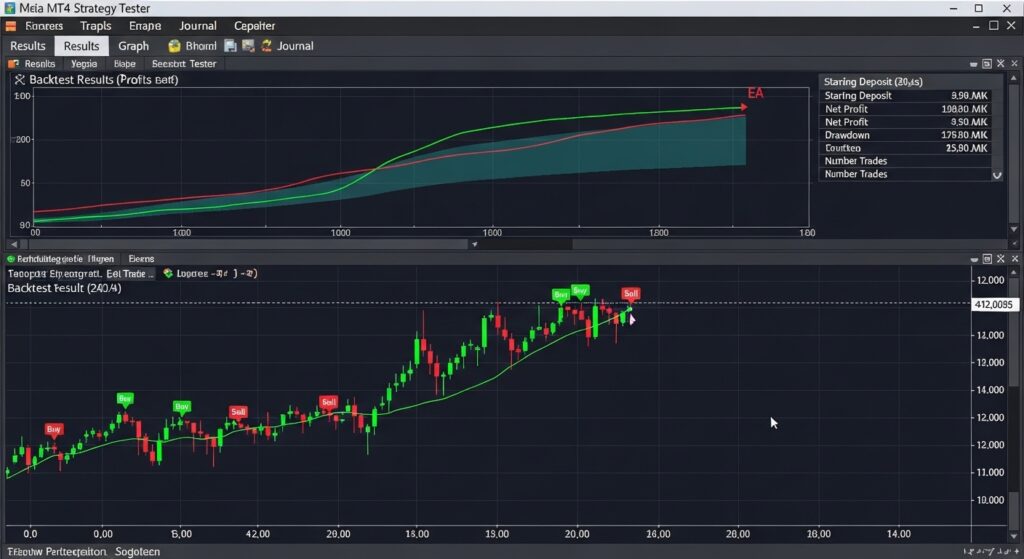Click the 412,0095 price label on axis

point(993,304)
